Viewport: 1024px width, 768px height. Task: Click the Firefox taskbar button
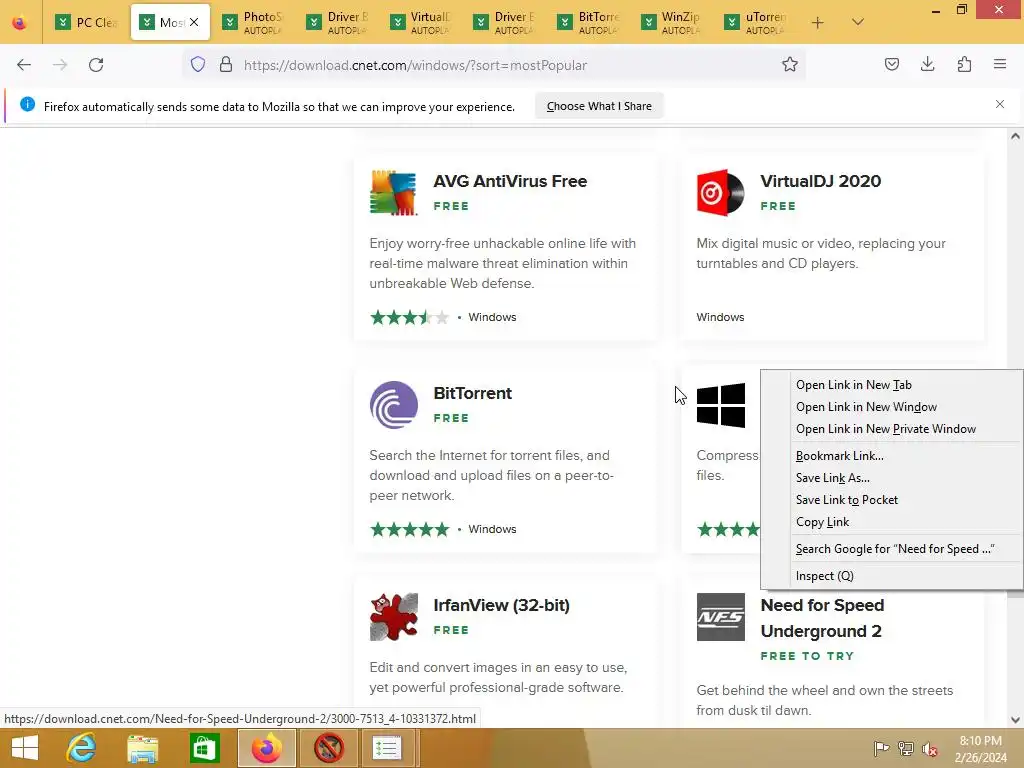pyautogui.click(x=267, y=748)
